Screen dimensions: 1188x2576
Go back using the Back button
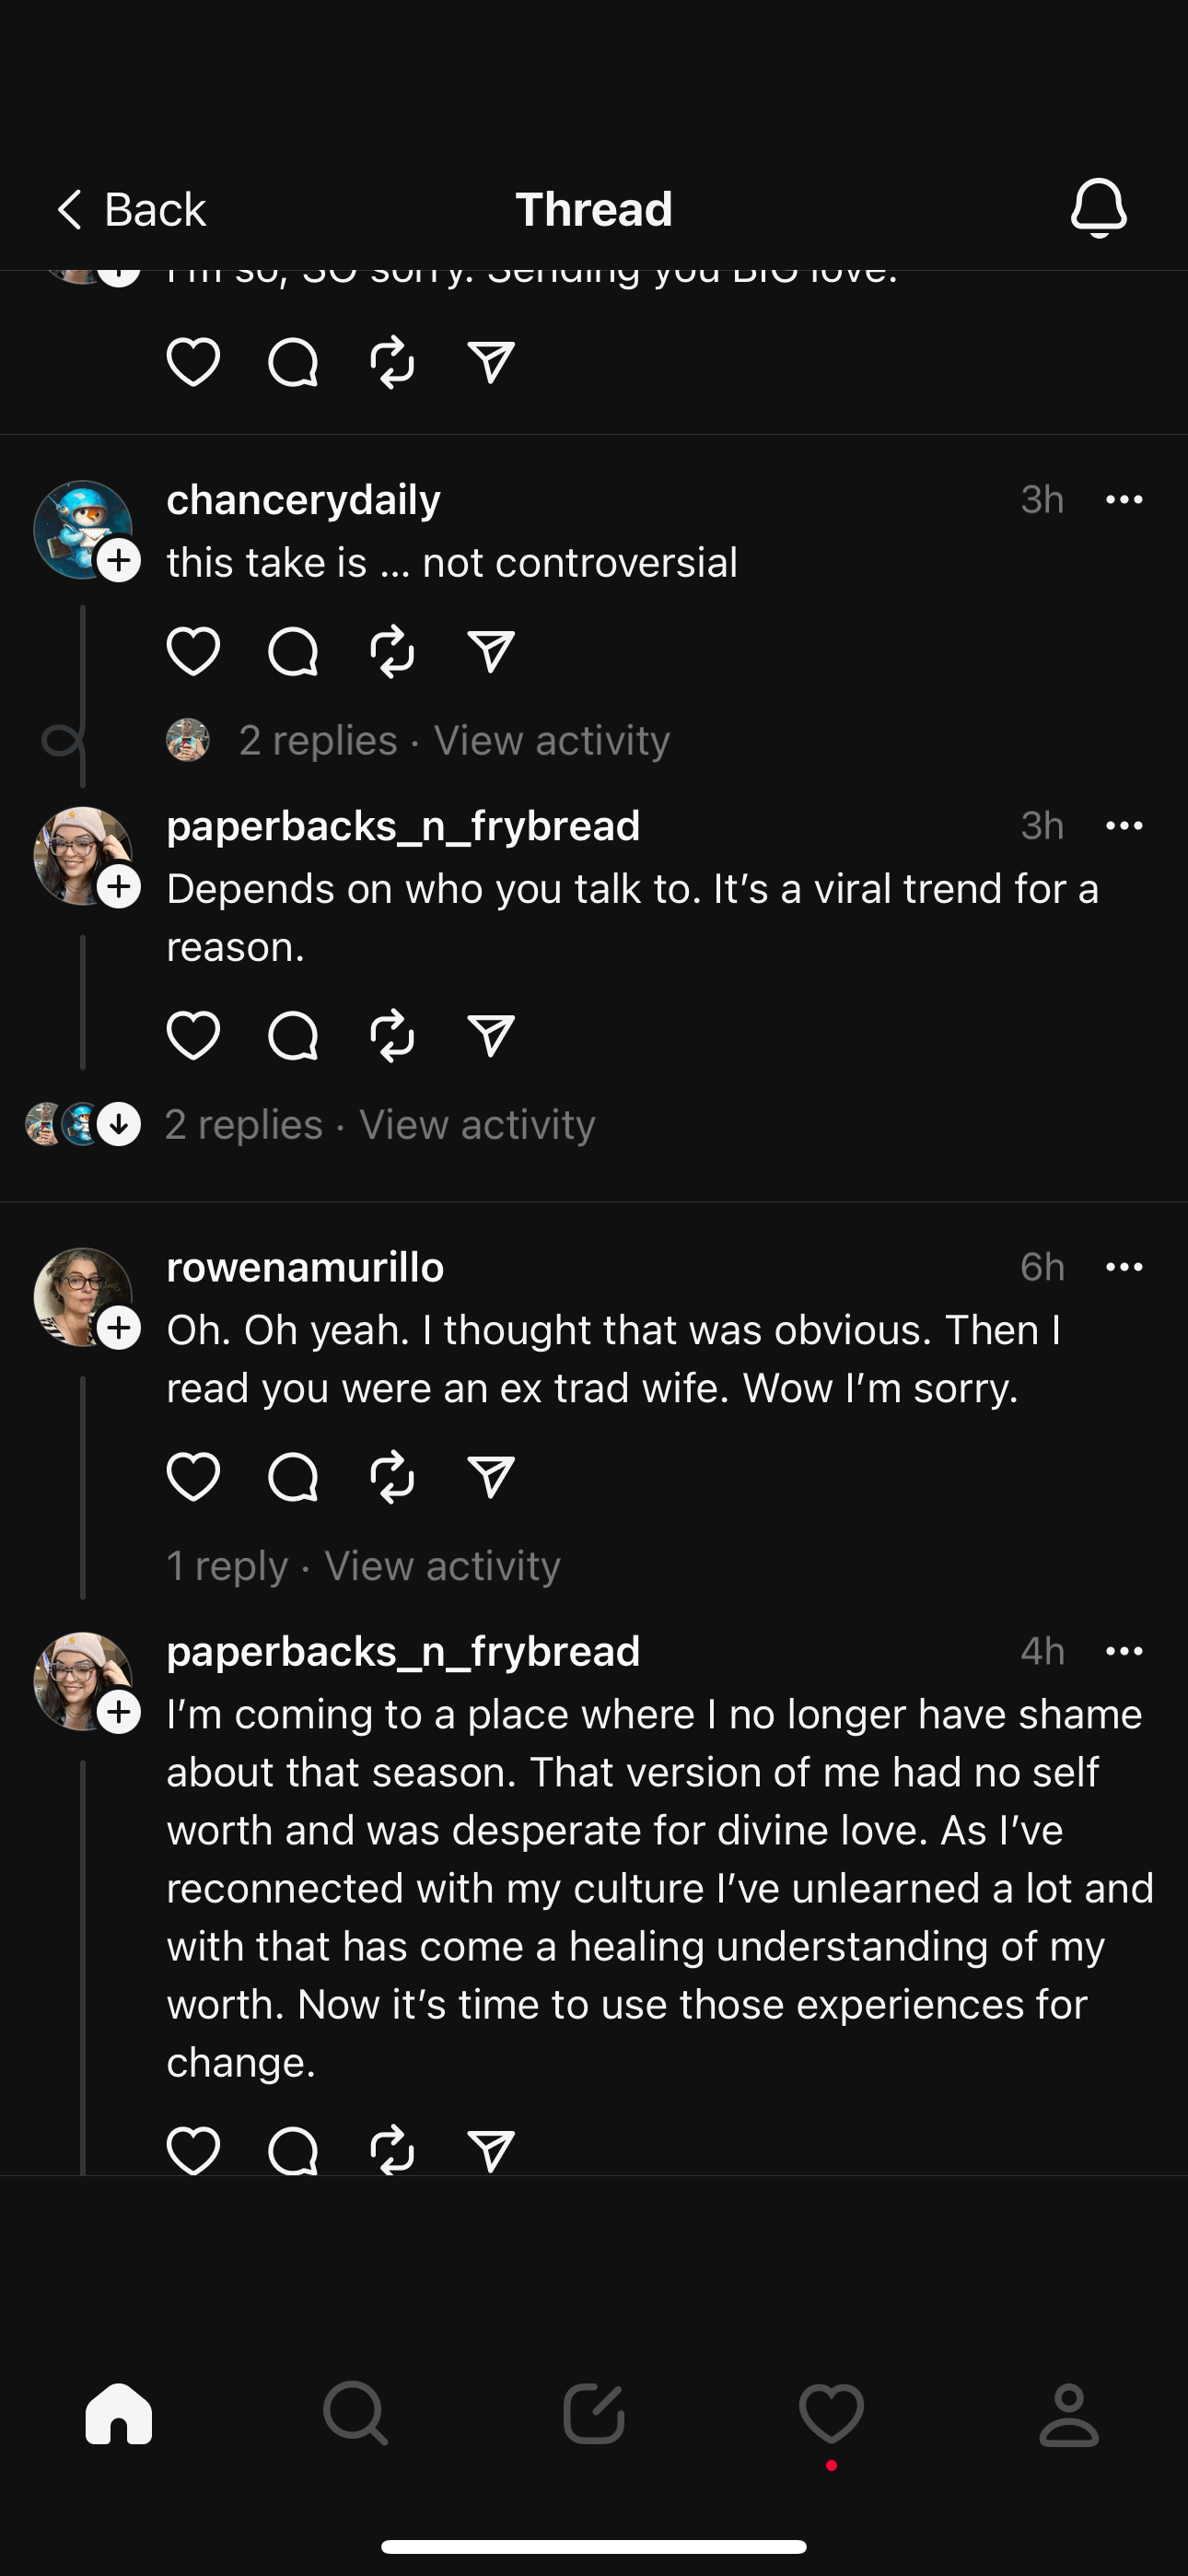131,209
